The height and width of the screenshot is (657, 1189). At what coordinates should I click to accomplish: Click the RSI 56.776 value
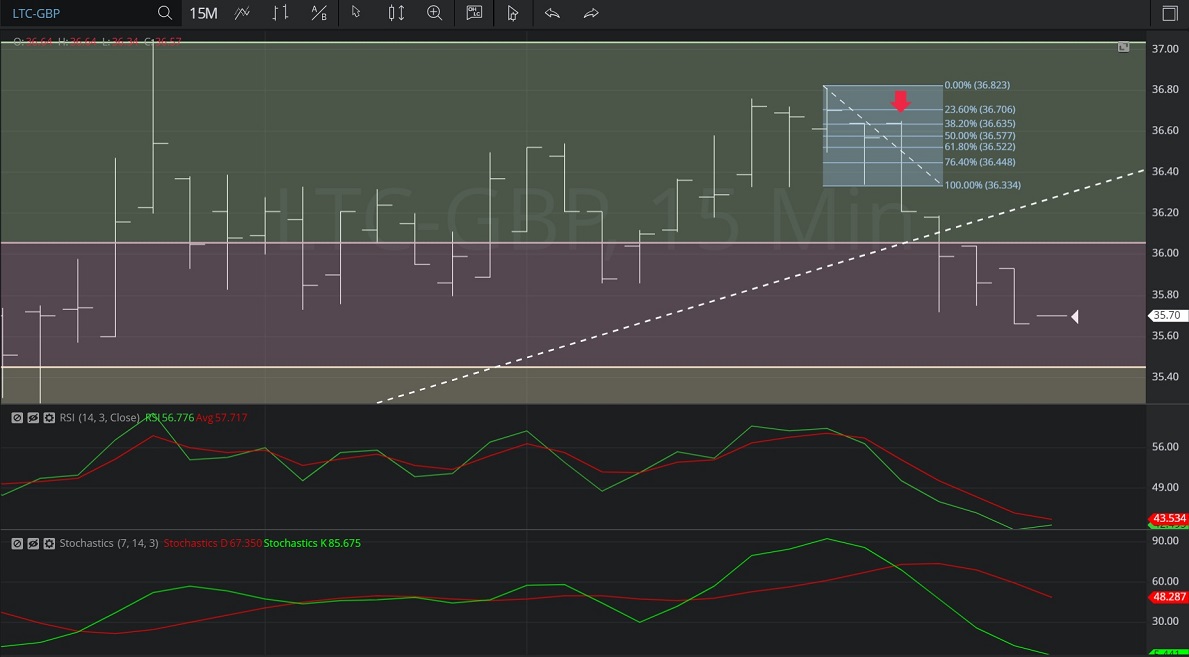coord(168,417)
